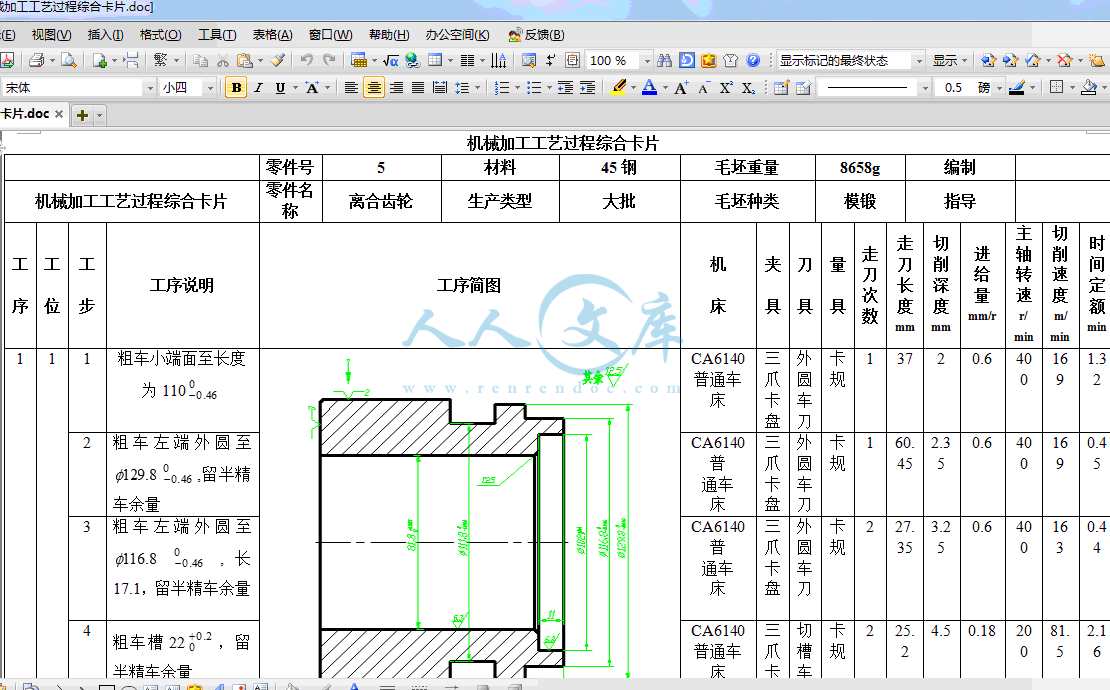Select the yellow highlight color tool

[619, 88]
